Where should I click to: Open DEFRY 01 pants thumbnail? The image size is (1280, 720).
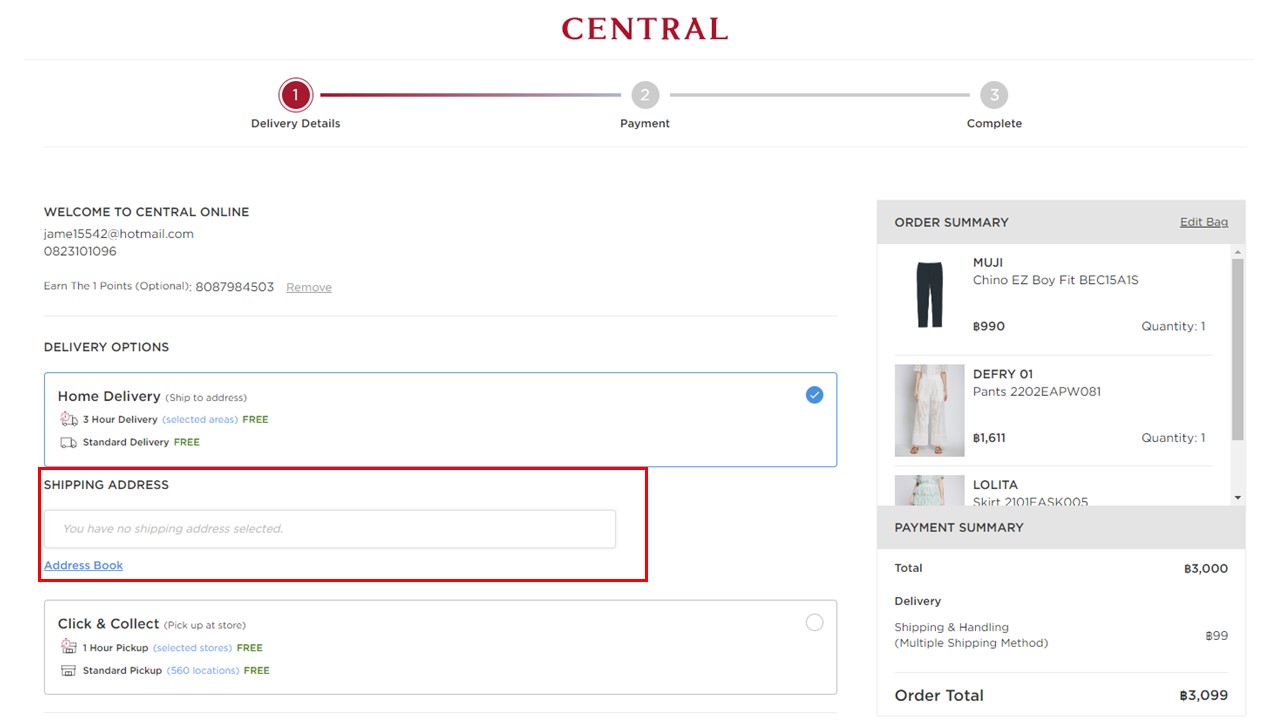929,410
